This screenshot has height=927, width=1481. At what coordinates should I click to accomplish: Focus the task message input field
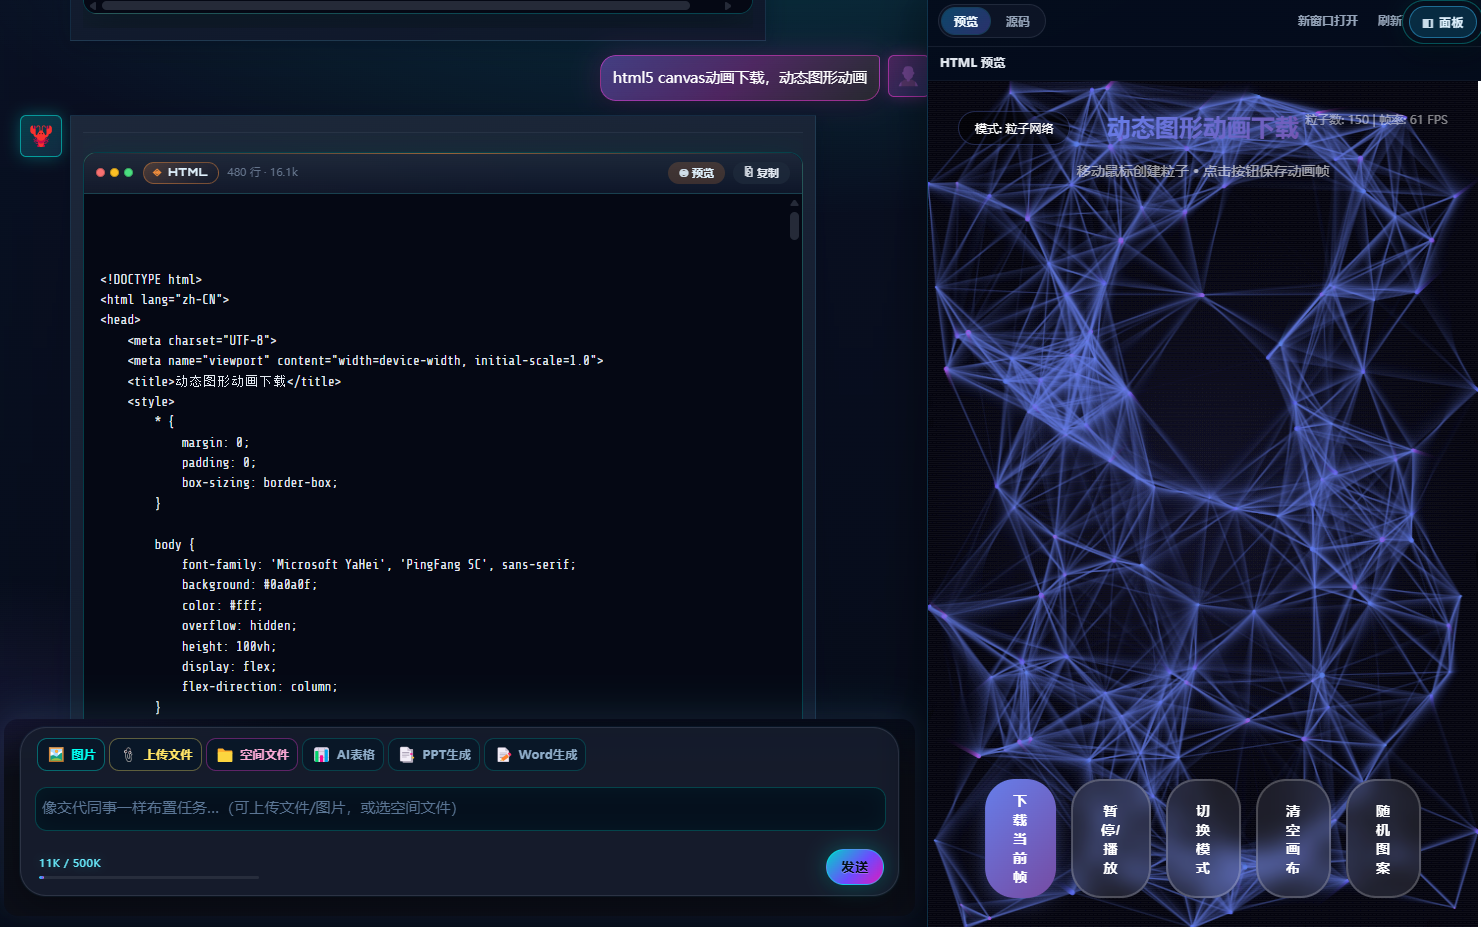(460, 808)
